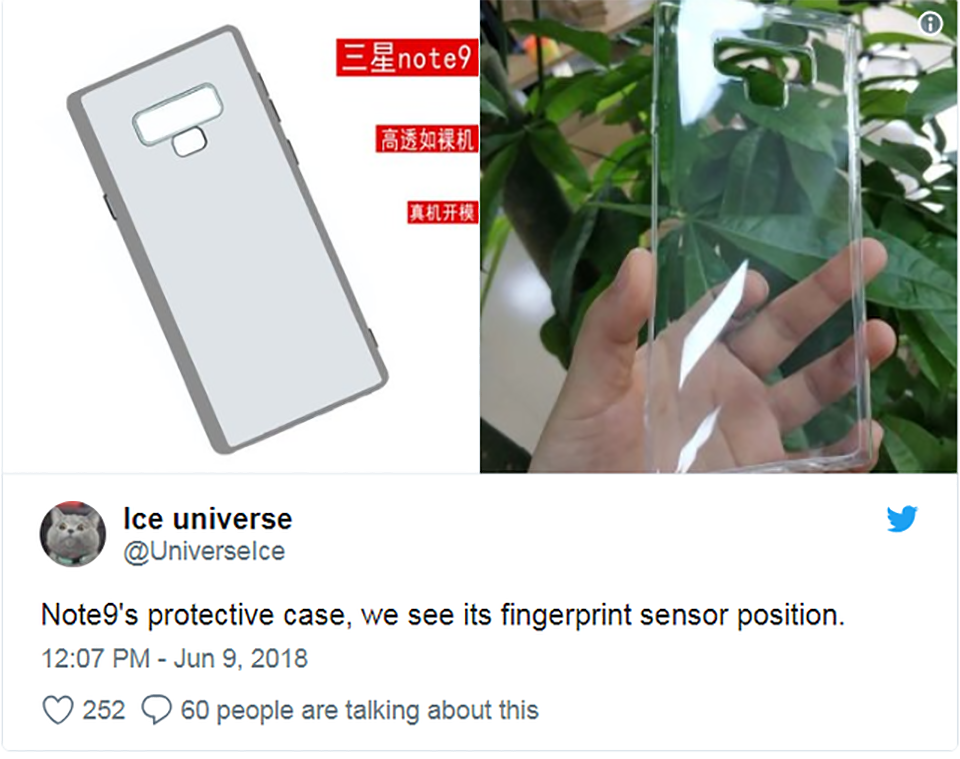Viewport: 960px width, 759px height.
Task: Open the Ice universe cat avatar
Action: point(73,534)
